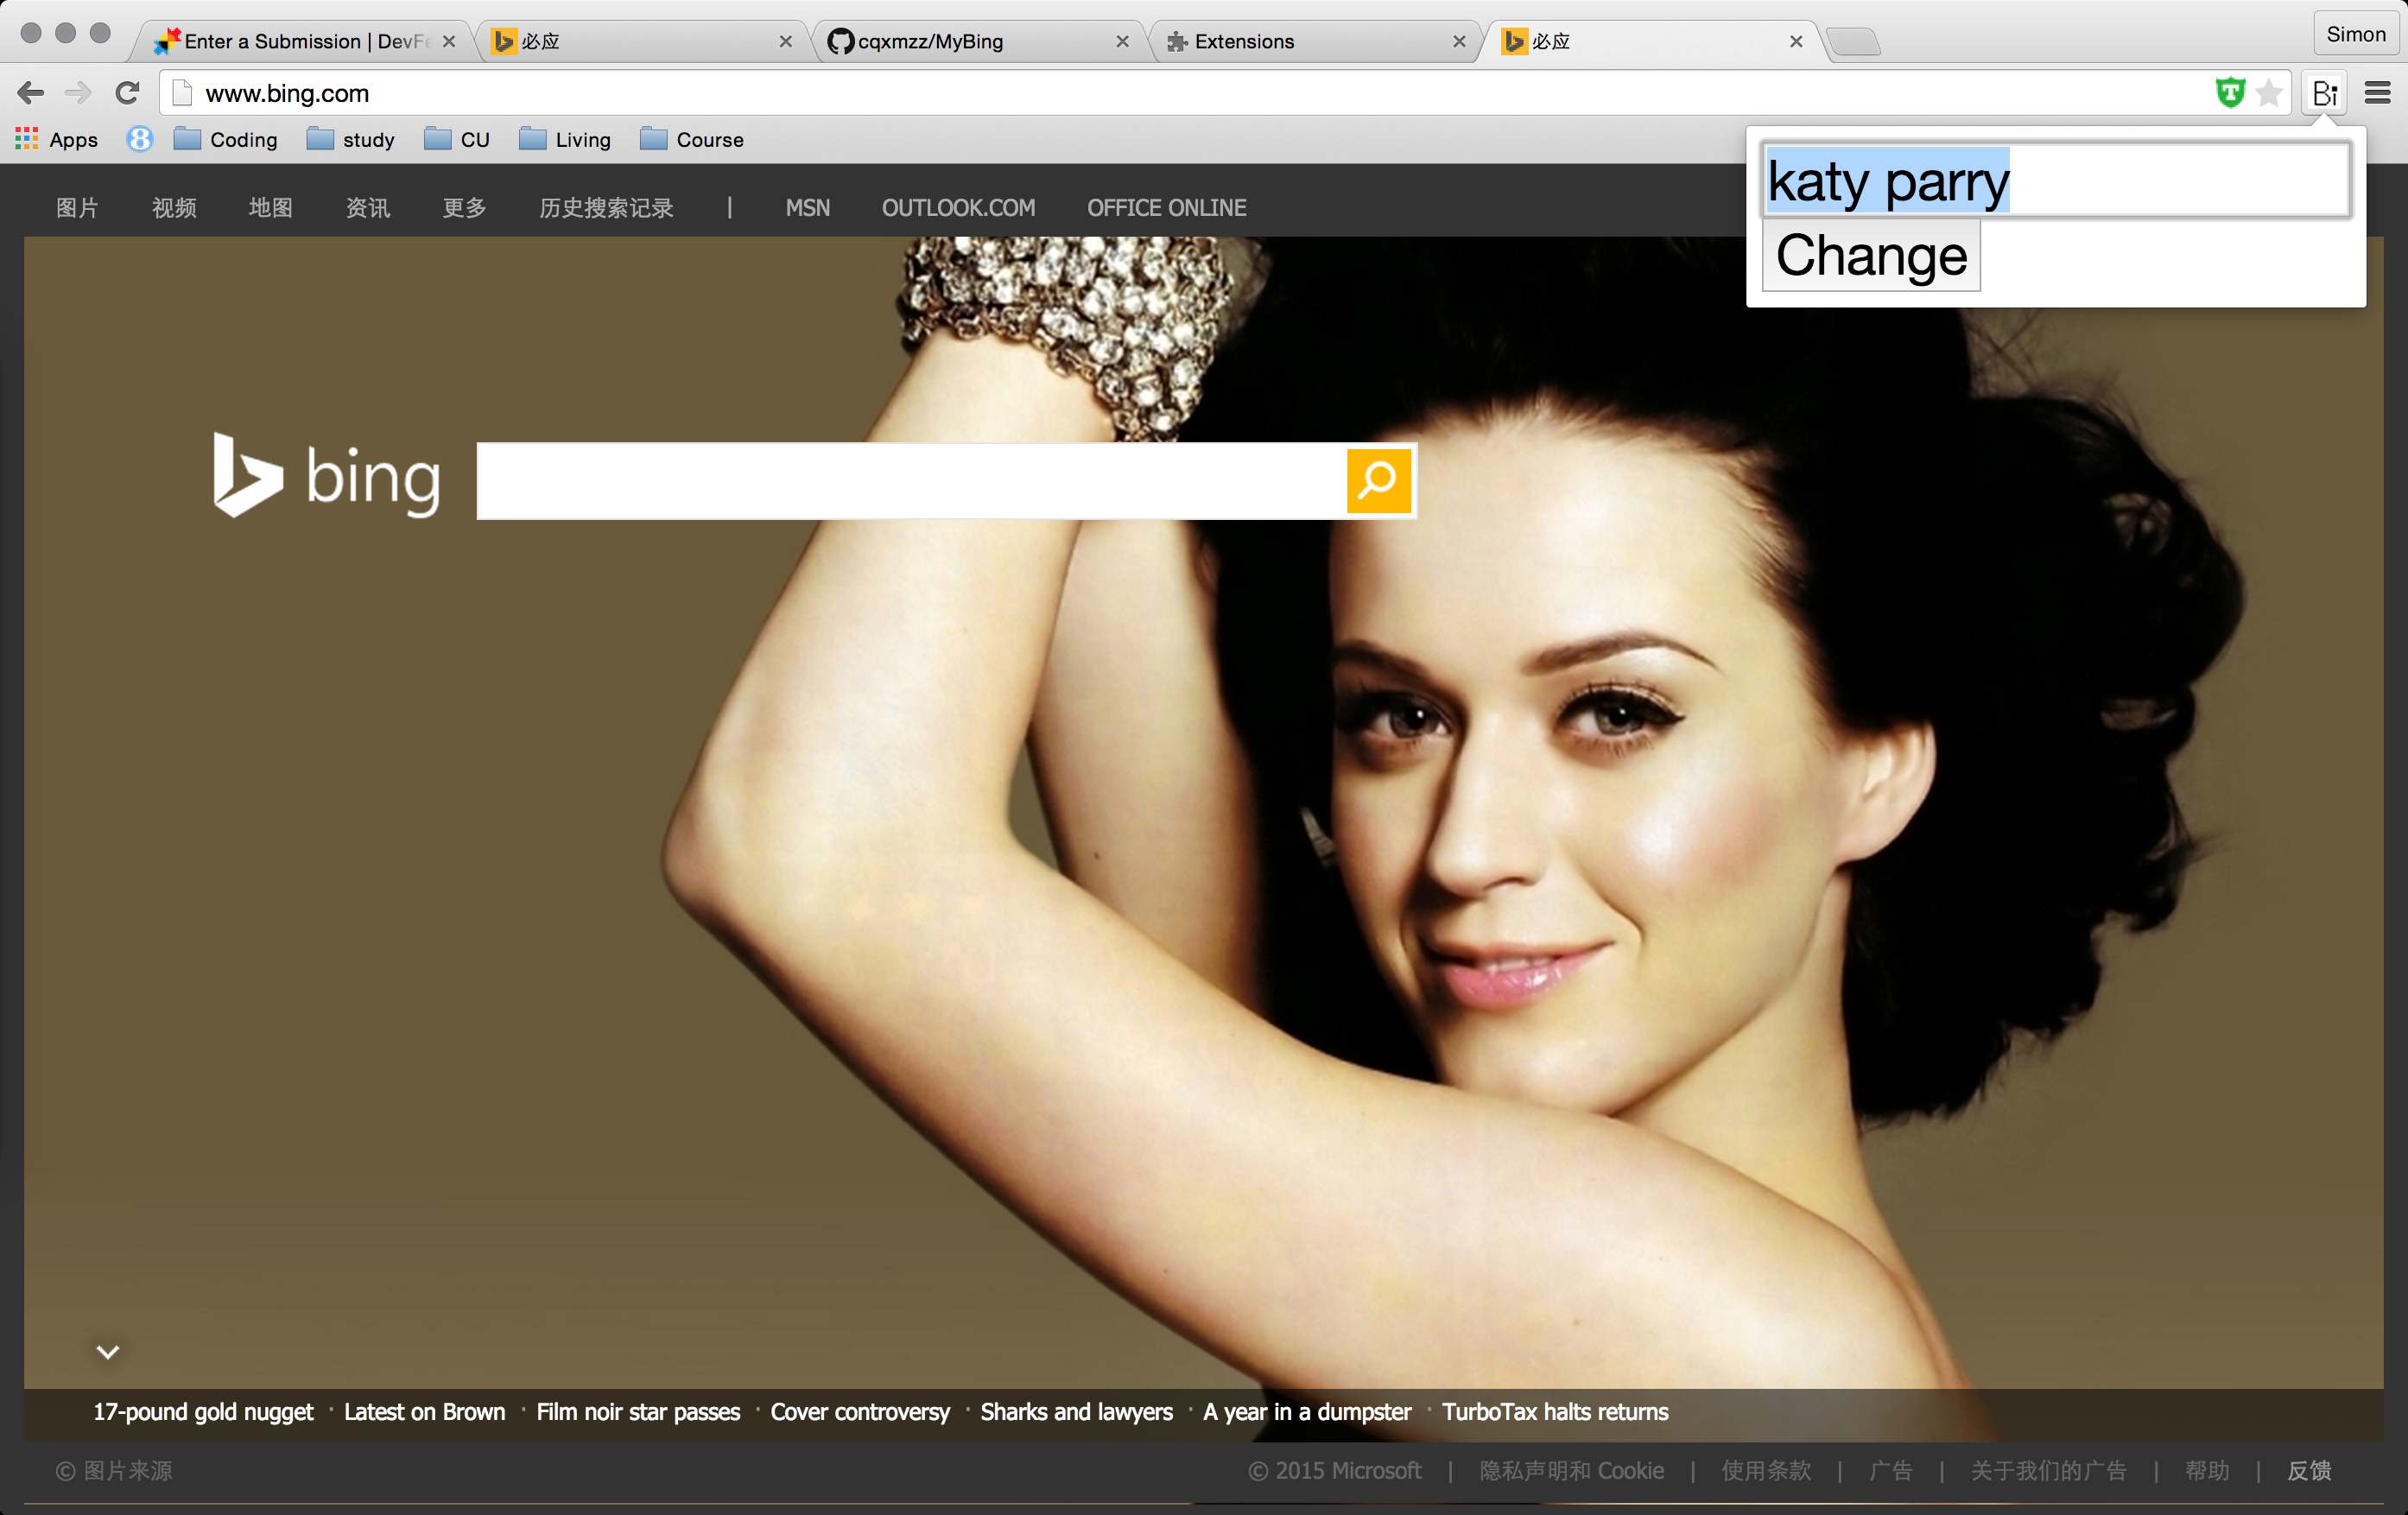This screenshot has width=2408, height=1515.
Task: Open the Living bookmarks folder
Action: [565, 140]
